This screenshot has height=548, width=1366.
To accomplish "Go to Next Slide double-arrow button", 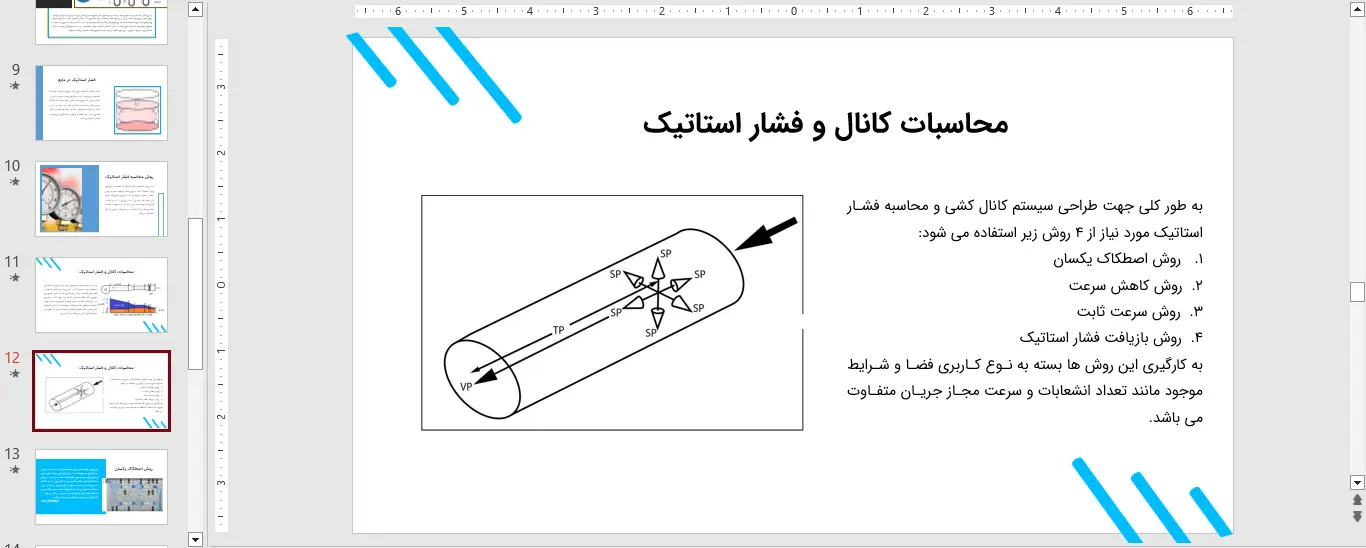I will click(x=1357, y=516).
